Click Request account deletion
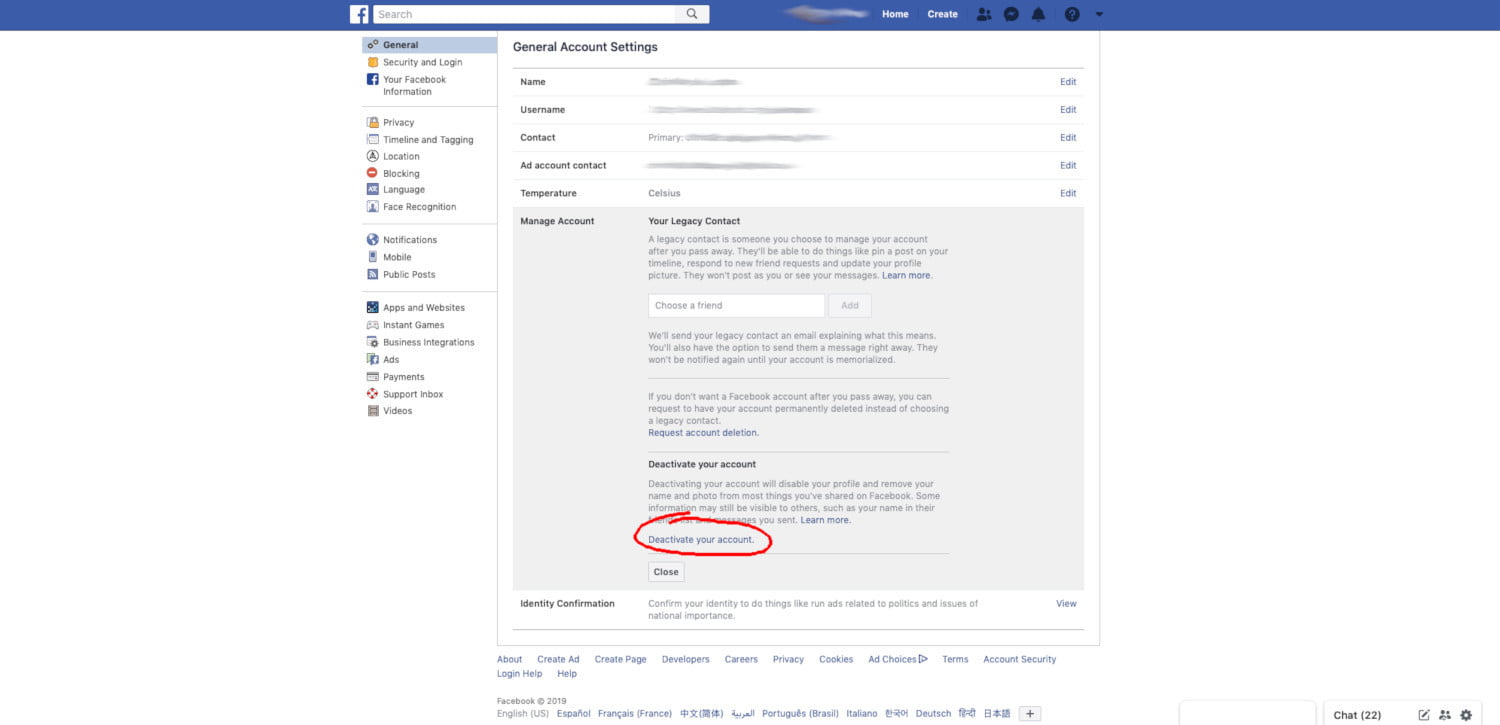Screen dimensions: 1500x725 tap(703, 432)
